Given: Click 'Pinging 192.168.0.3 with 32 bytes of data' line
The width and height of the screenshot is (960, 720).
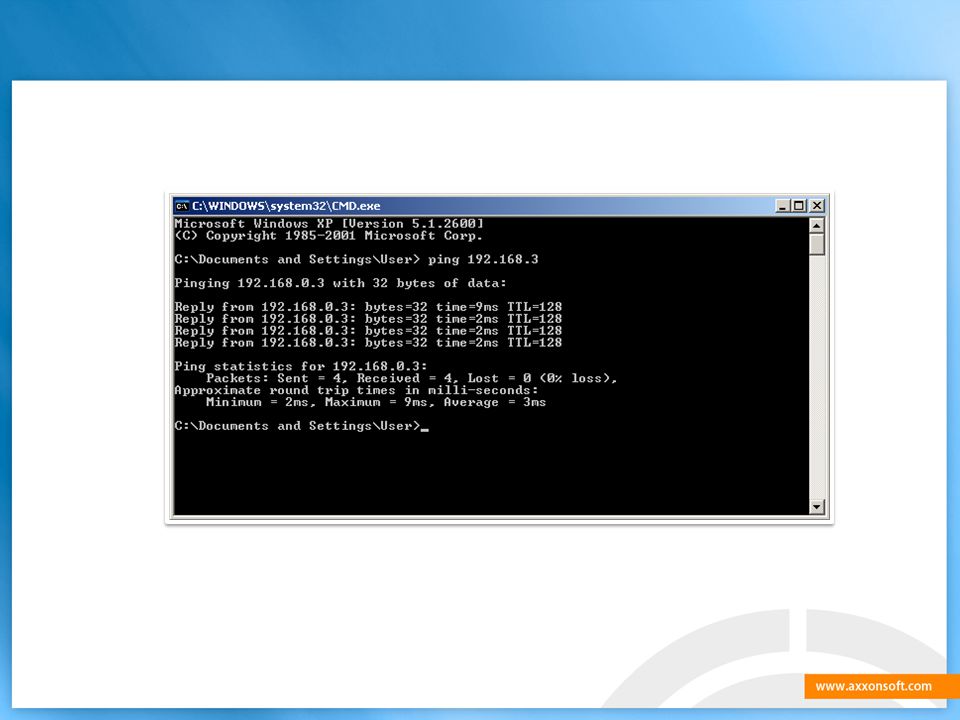Looking at the screenshot, I should pos(340,283).
